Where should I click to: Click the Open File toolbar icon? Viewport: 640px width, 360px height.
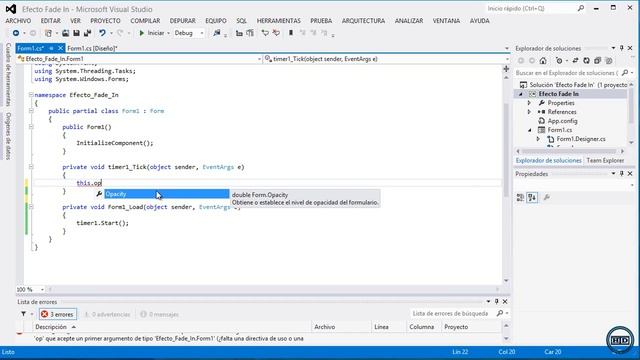[x=65, y=33]
